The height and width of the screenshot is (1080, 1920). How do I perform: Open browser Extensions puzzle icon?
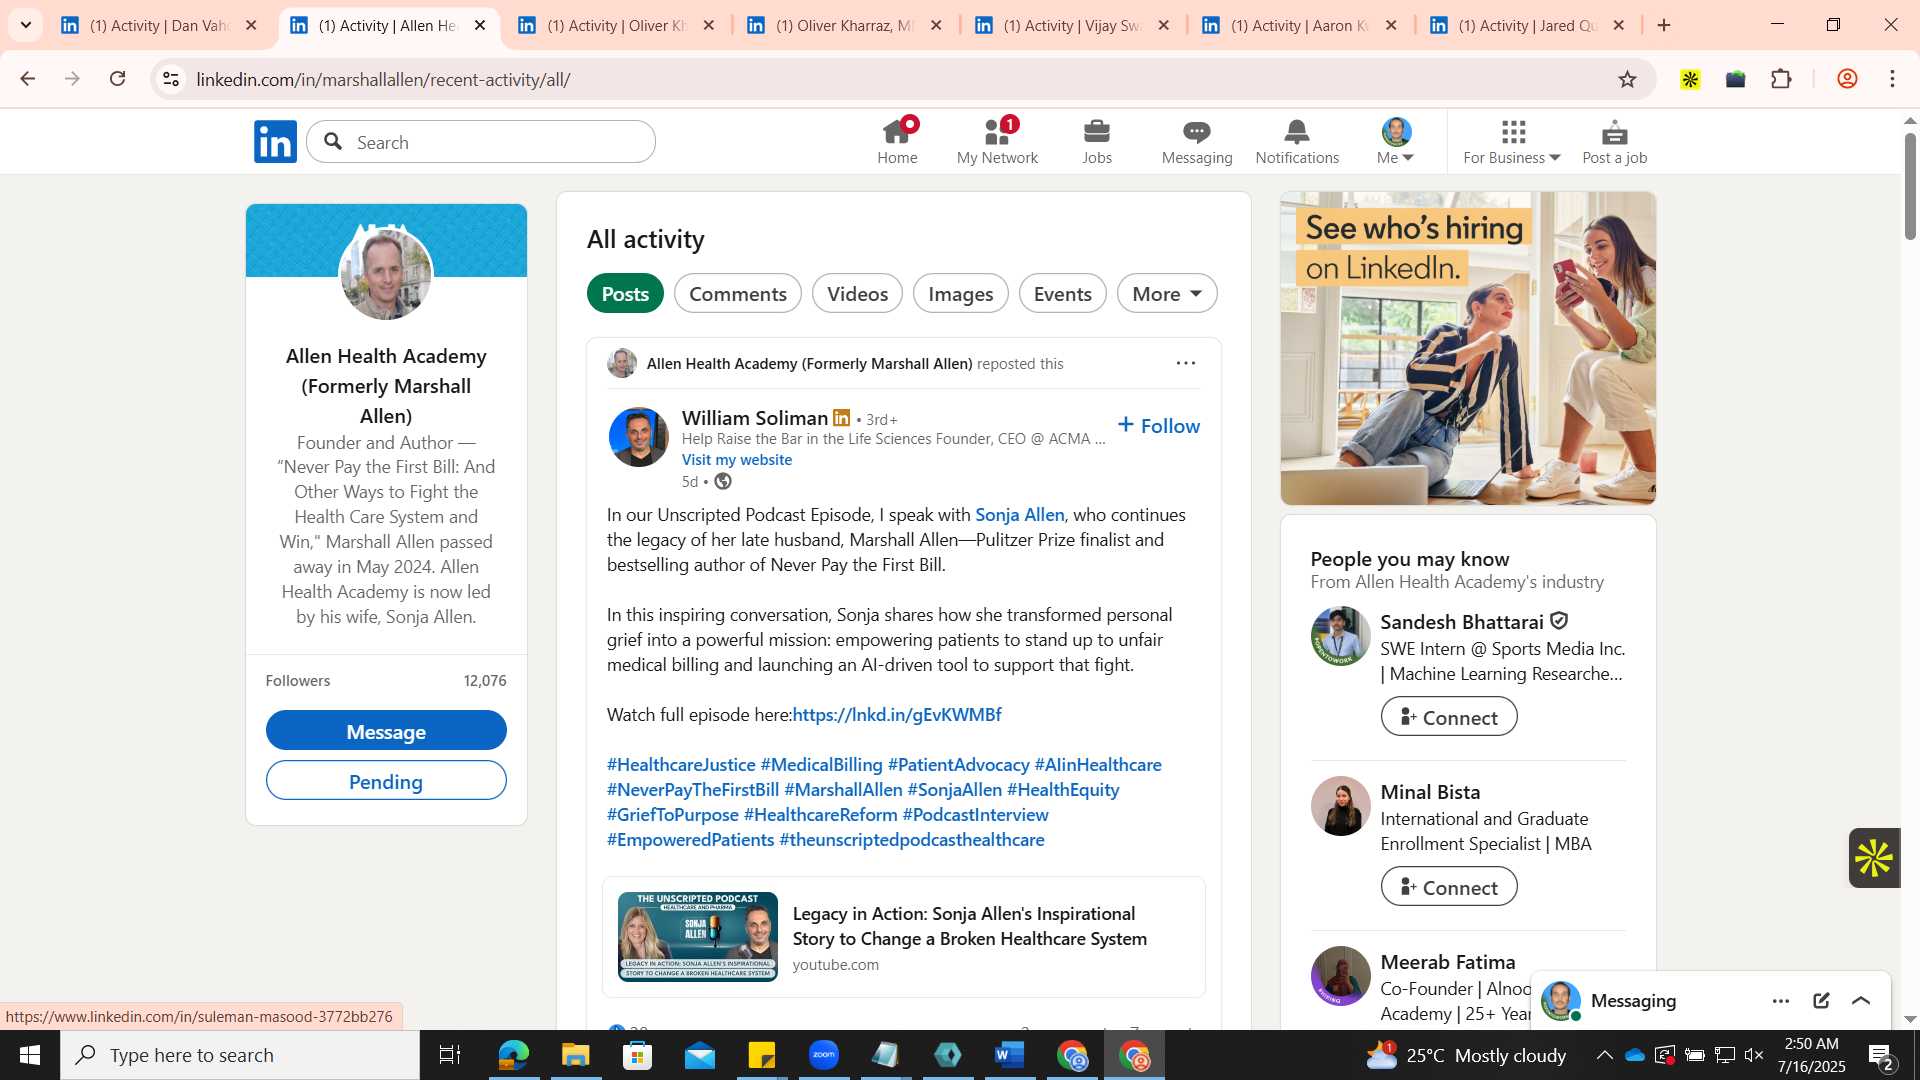1781,79
